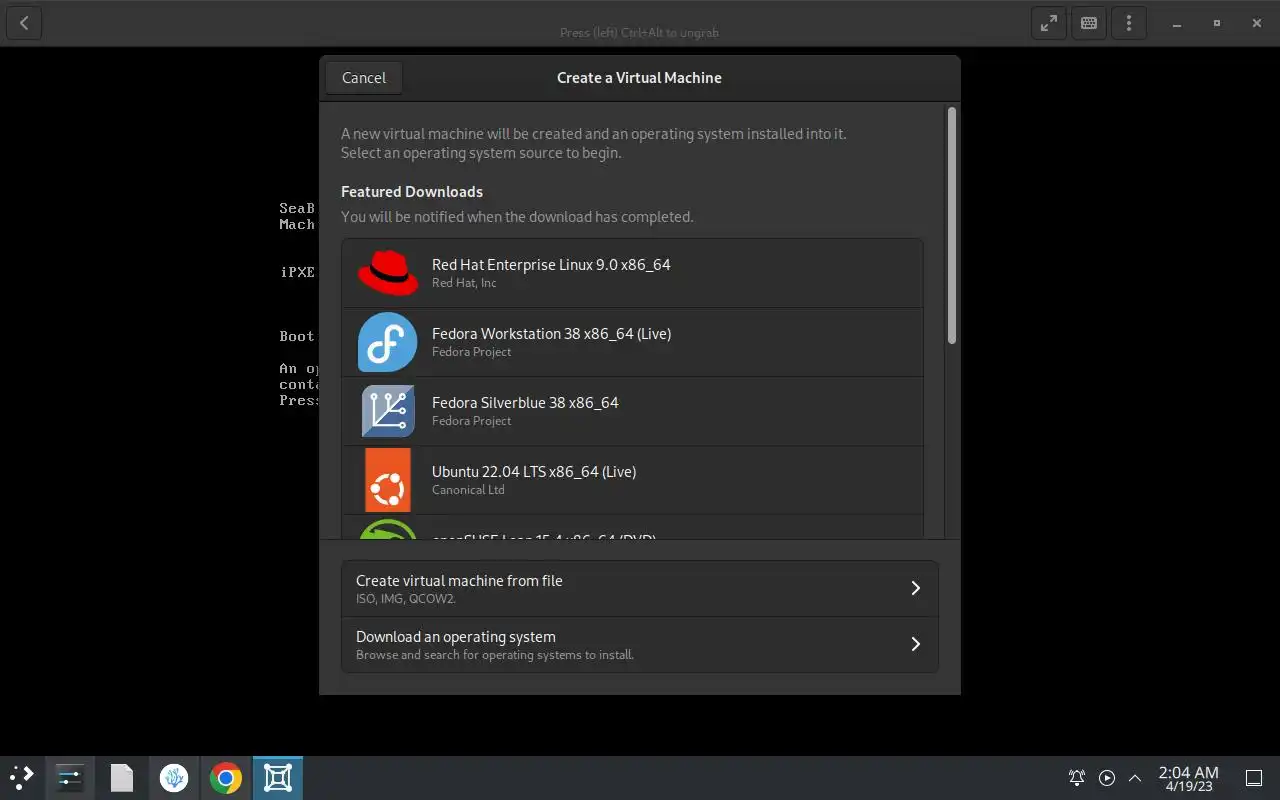Image resolution: width=1280 pixels, height=800 pixels.
Task: Pick Fedora Silverblue 38 x86_64 entry
Action: pyautogui.click(x=632, y=411)
